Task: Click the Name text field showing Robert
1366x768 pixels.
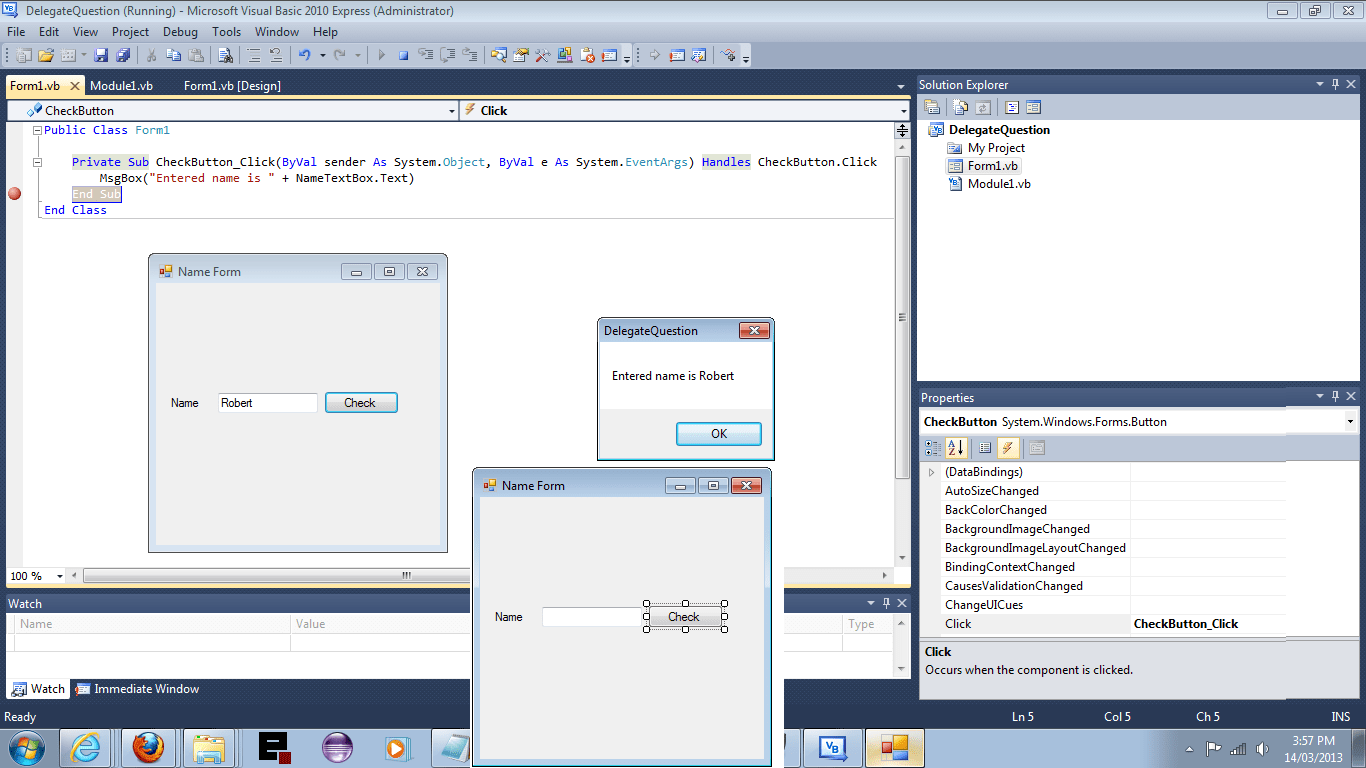Action: [267, 402]
